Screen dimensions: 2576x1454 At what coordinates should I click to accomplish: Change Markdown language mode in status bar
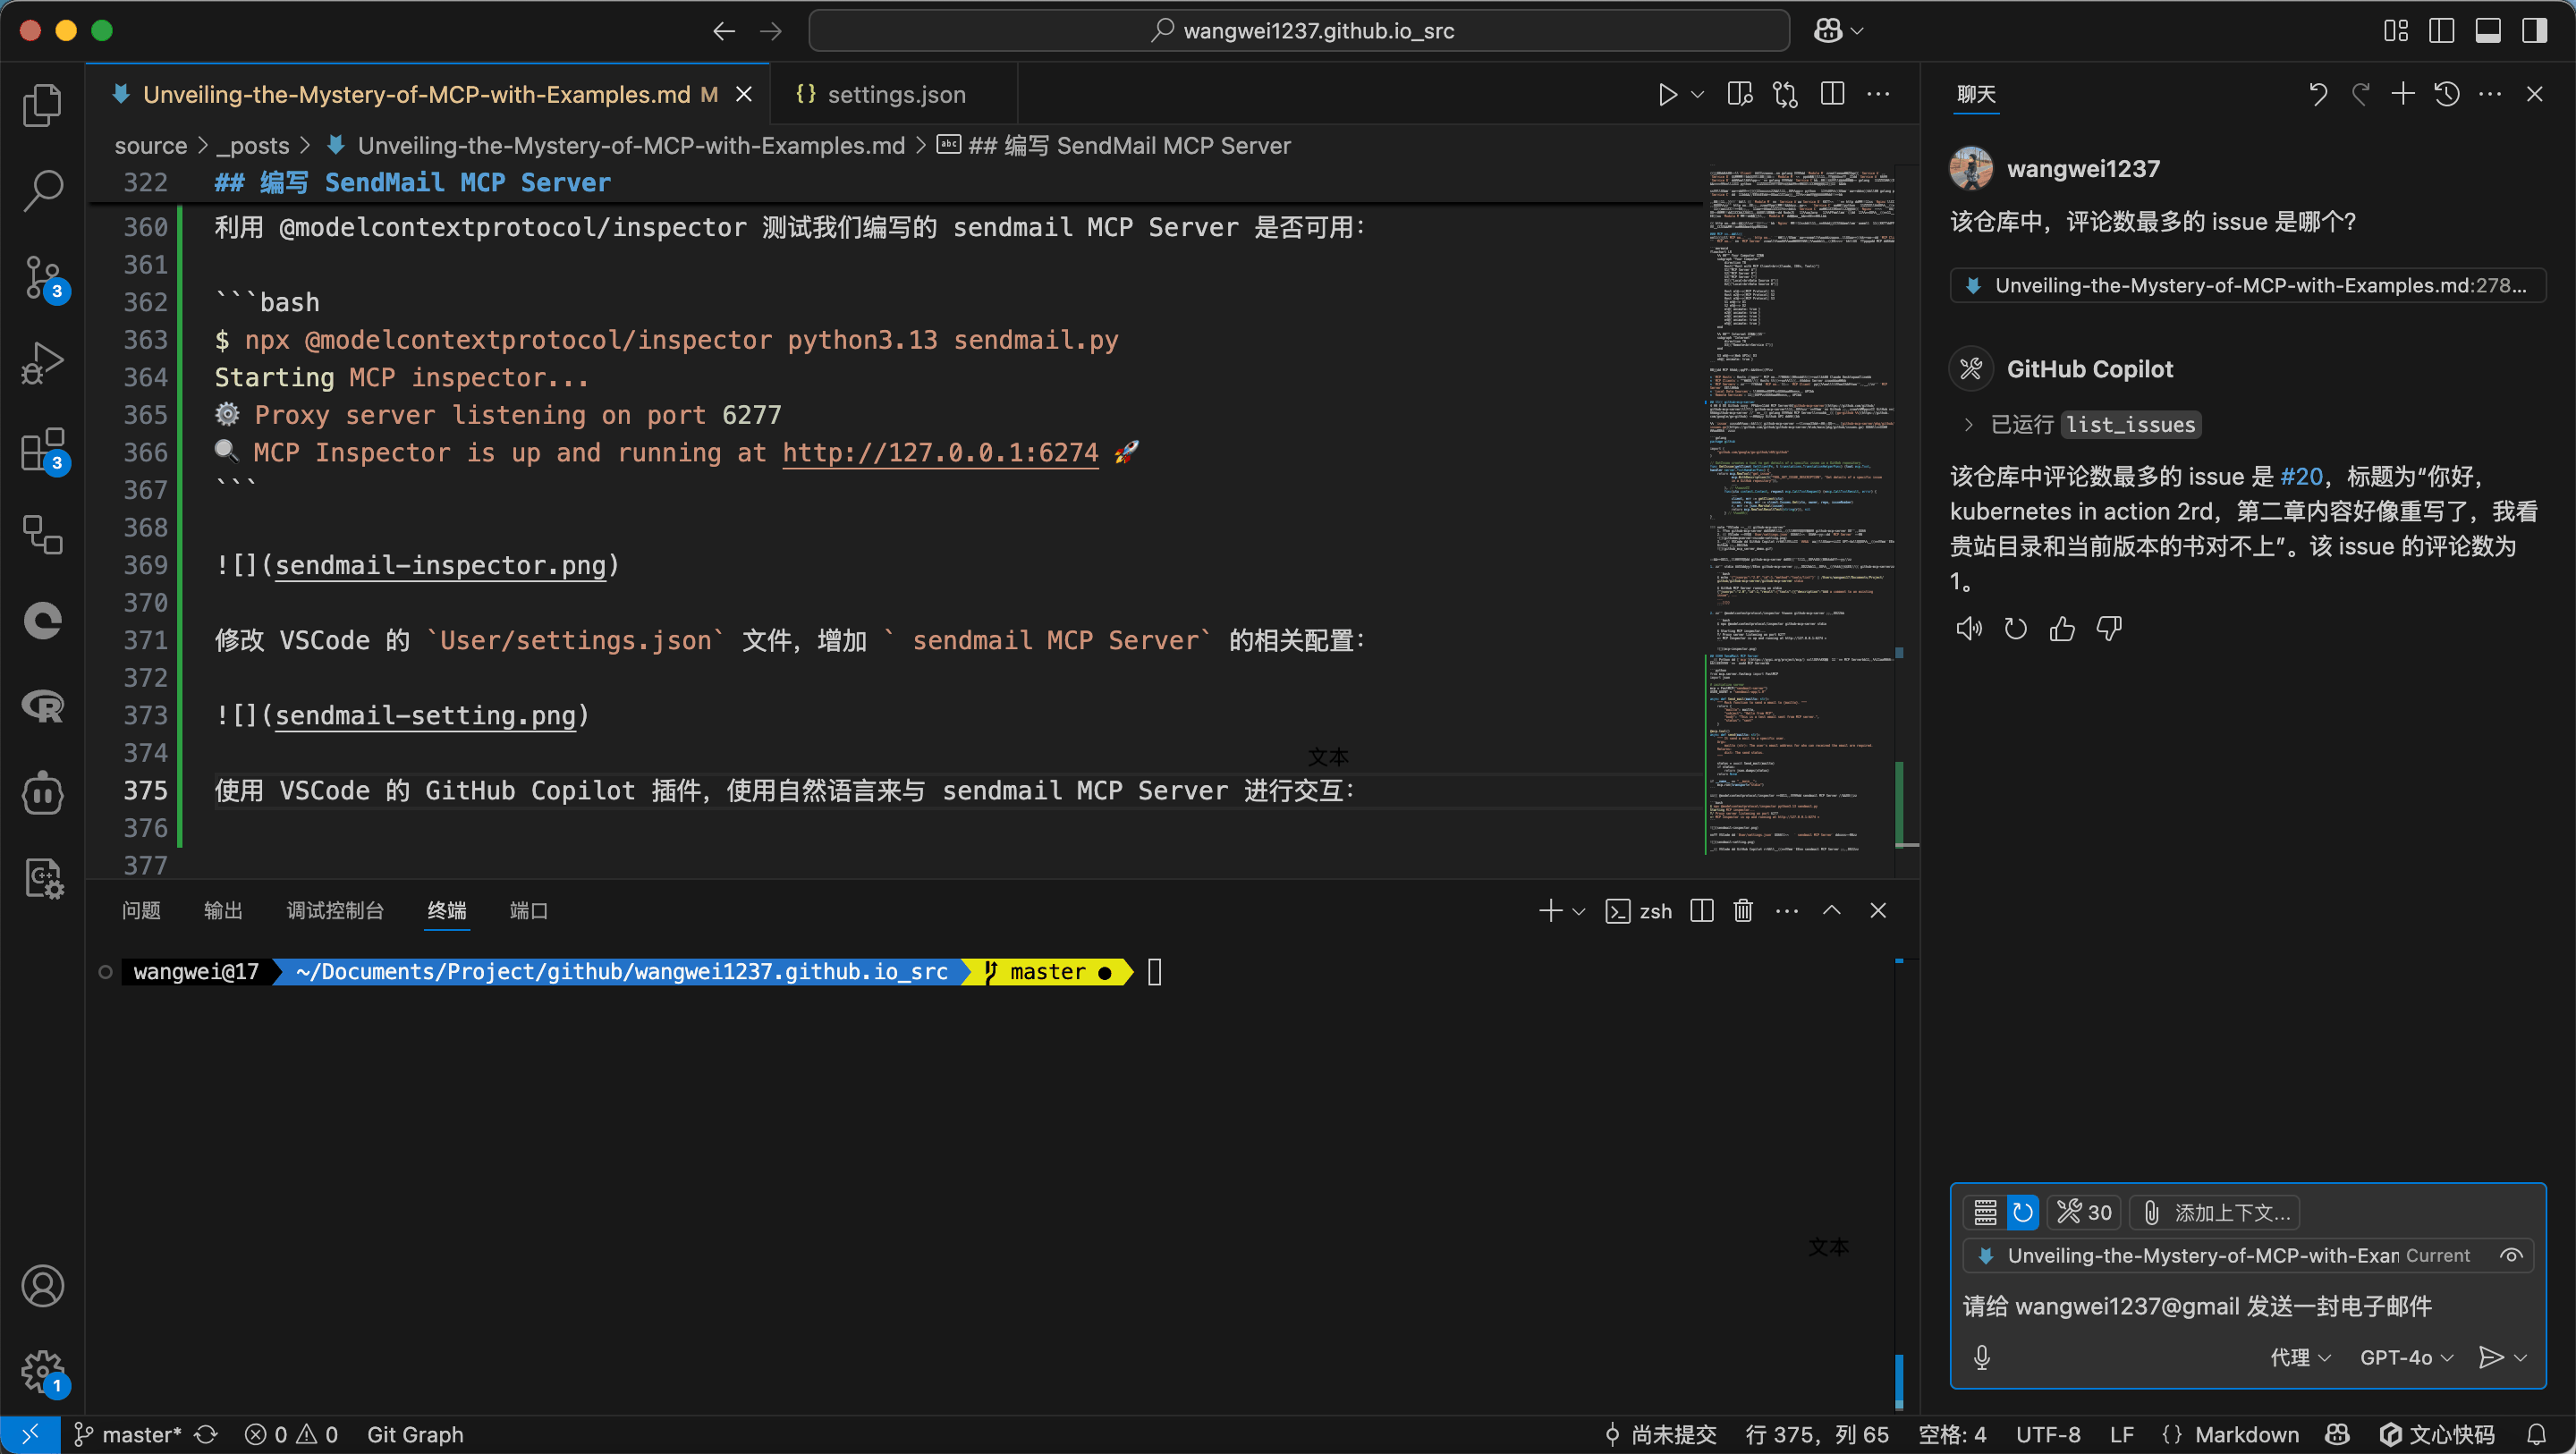coord(2247,1435)
